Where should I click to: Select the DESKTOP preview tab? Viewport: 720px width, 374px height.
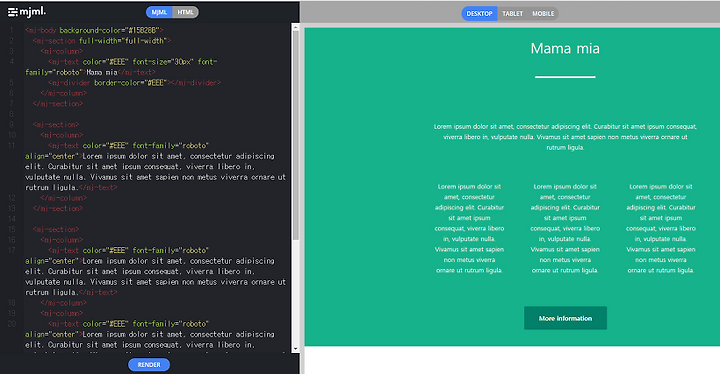[x=479, y=14]
